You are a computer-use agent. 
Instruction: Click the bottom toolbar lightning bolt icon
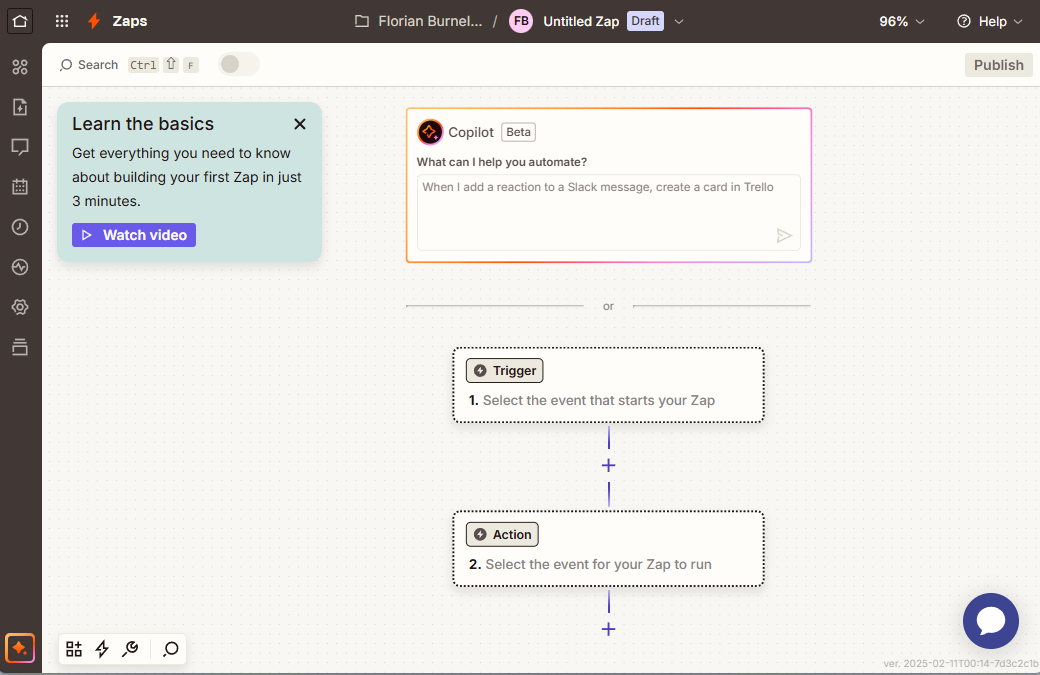coord(102,649)
